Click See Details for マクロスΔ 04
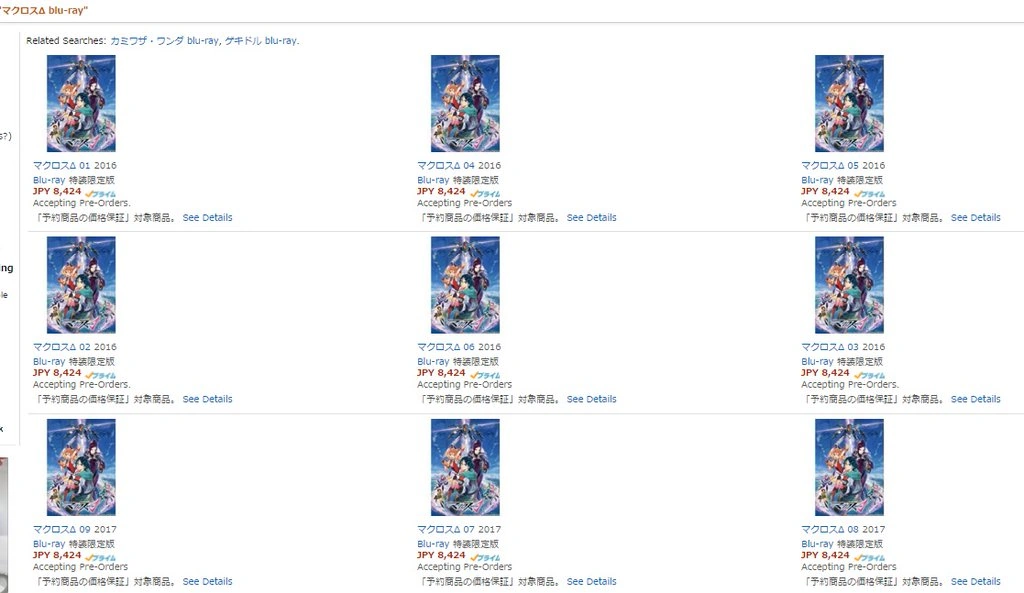Image resolution: width=1024 pixels, height=593 pixels. tap(591, 217)
